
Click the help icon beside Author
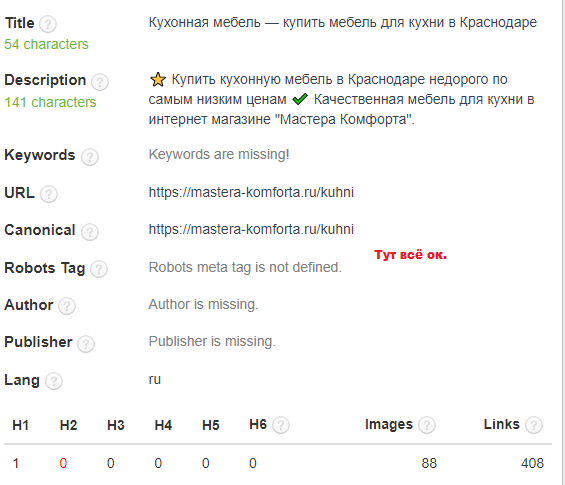click(67, 306)
